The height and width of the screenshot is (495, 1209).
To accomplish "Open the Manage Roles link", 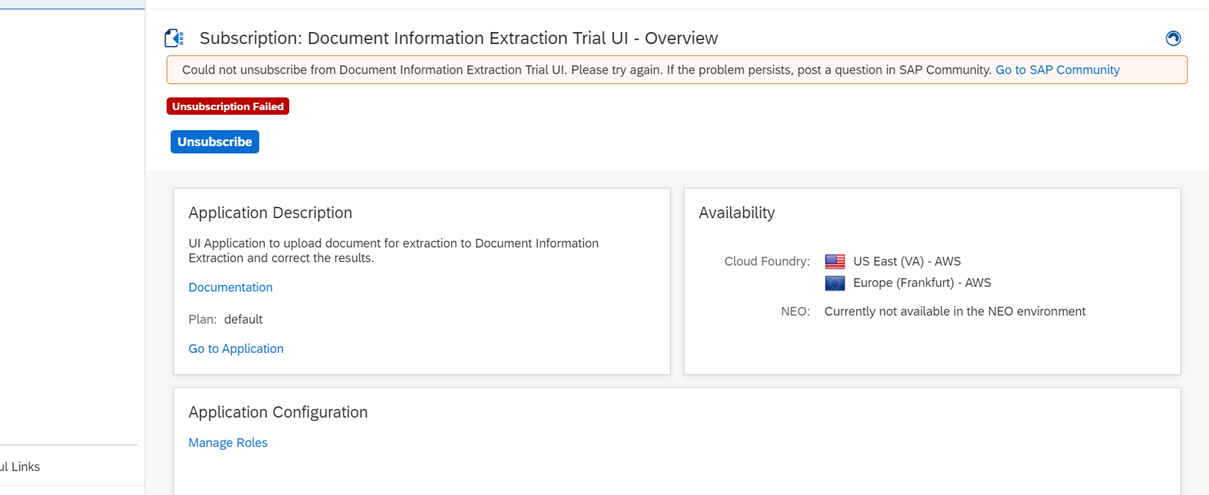I will pyautogui.click(x=228, y=442).
